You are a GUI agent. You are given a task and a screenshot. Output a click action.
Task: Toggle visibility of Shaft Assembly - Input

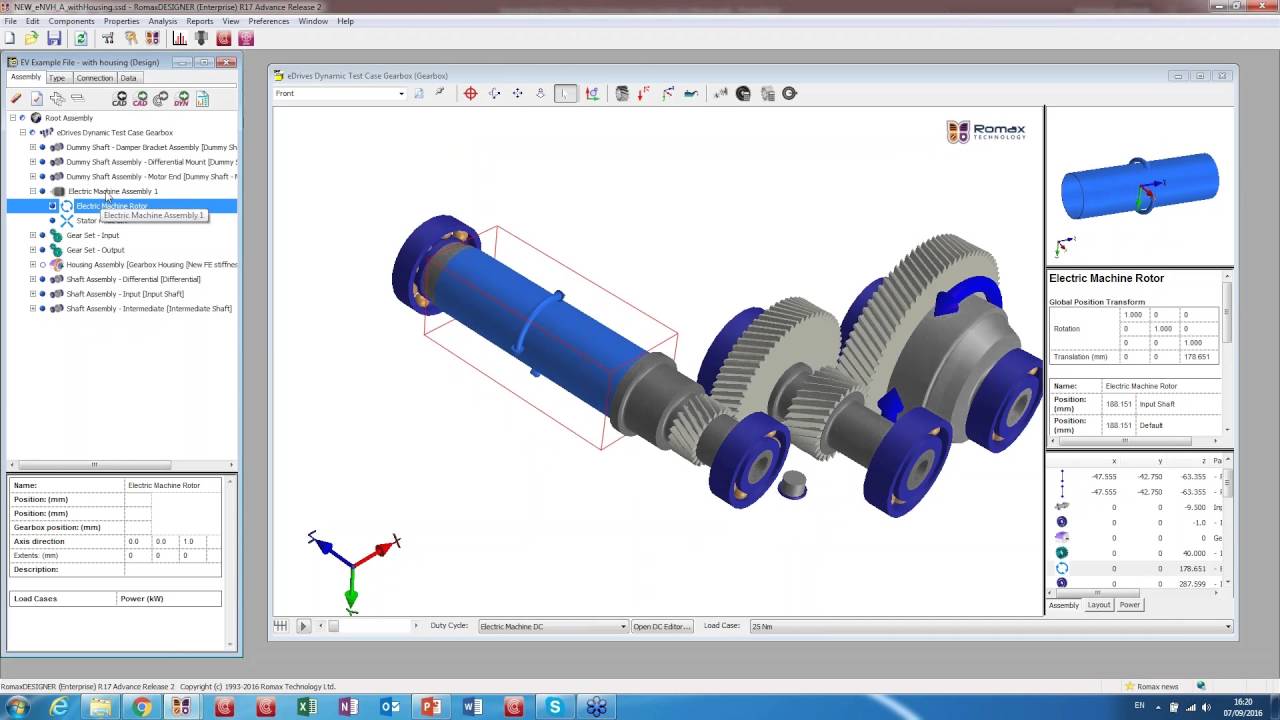42,294
